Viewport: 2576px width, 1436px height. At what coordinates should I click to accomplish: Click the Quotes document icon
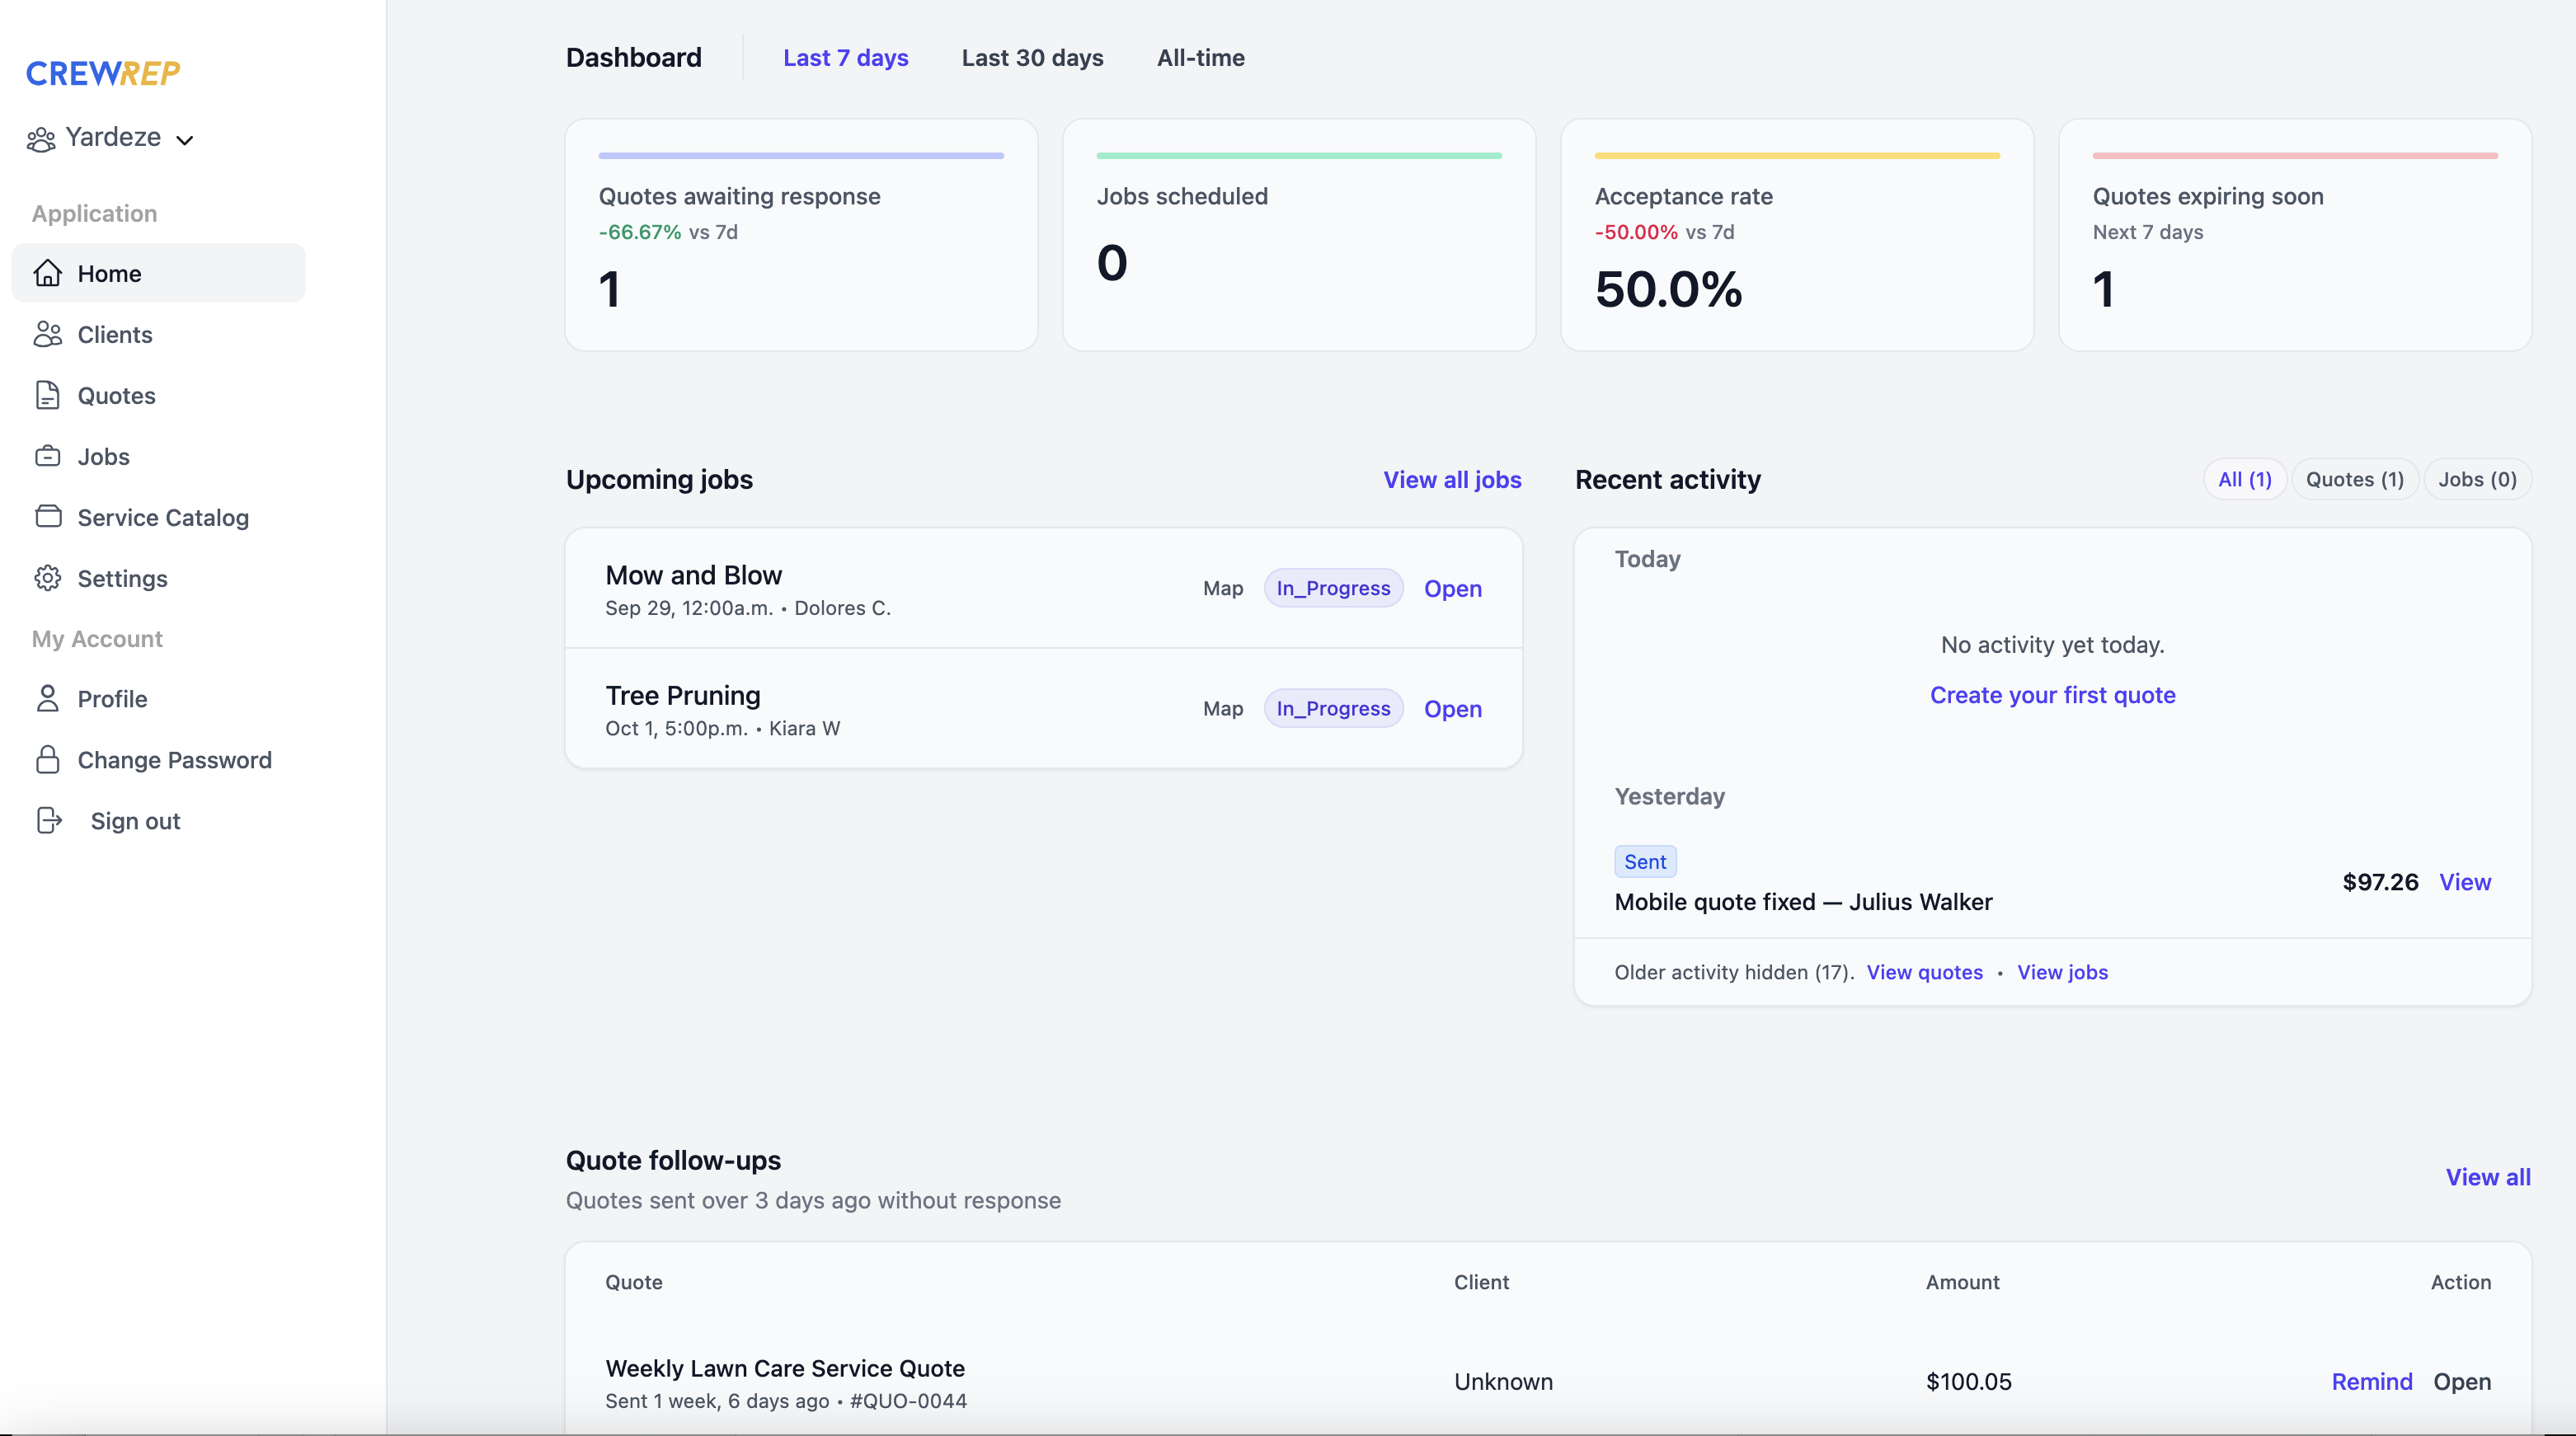coord(48,395)
